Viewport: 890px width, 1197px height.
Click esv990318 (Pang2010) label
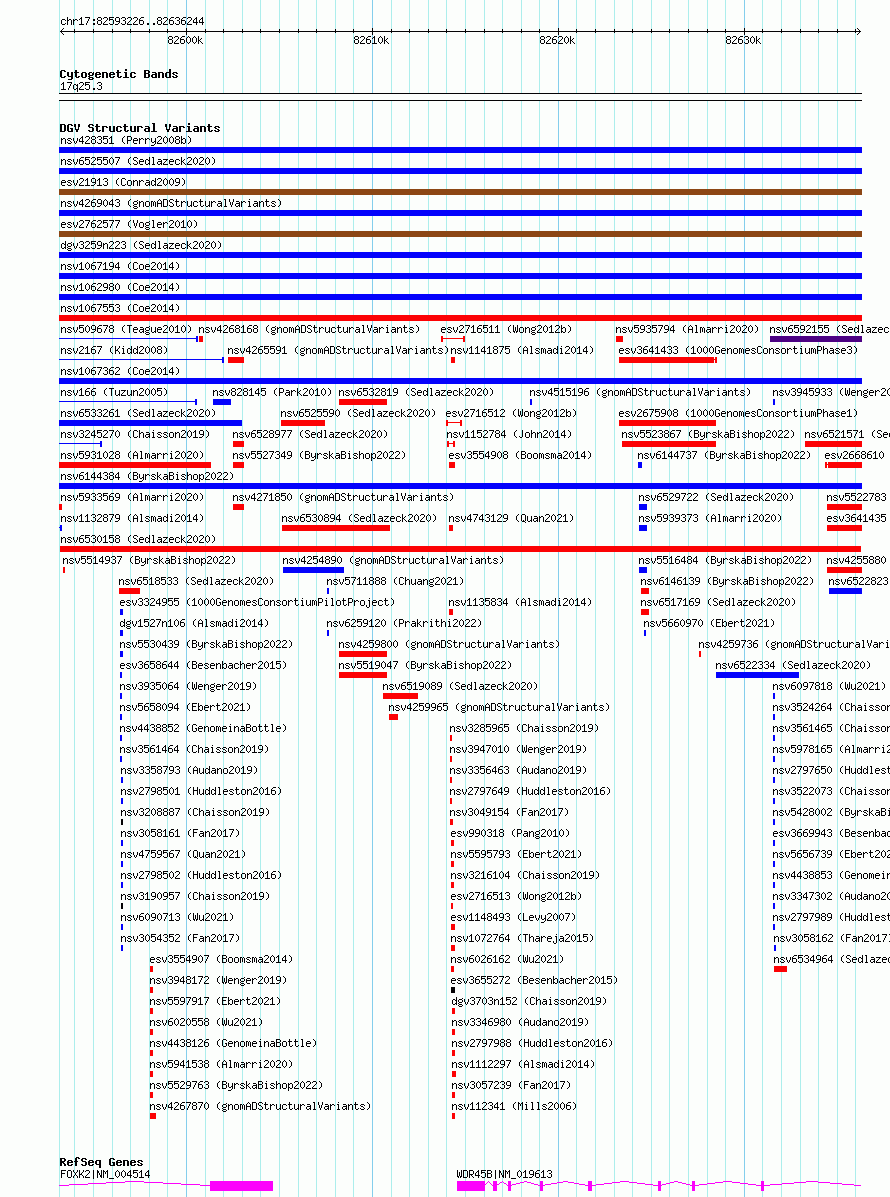511,833
